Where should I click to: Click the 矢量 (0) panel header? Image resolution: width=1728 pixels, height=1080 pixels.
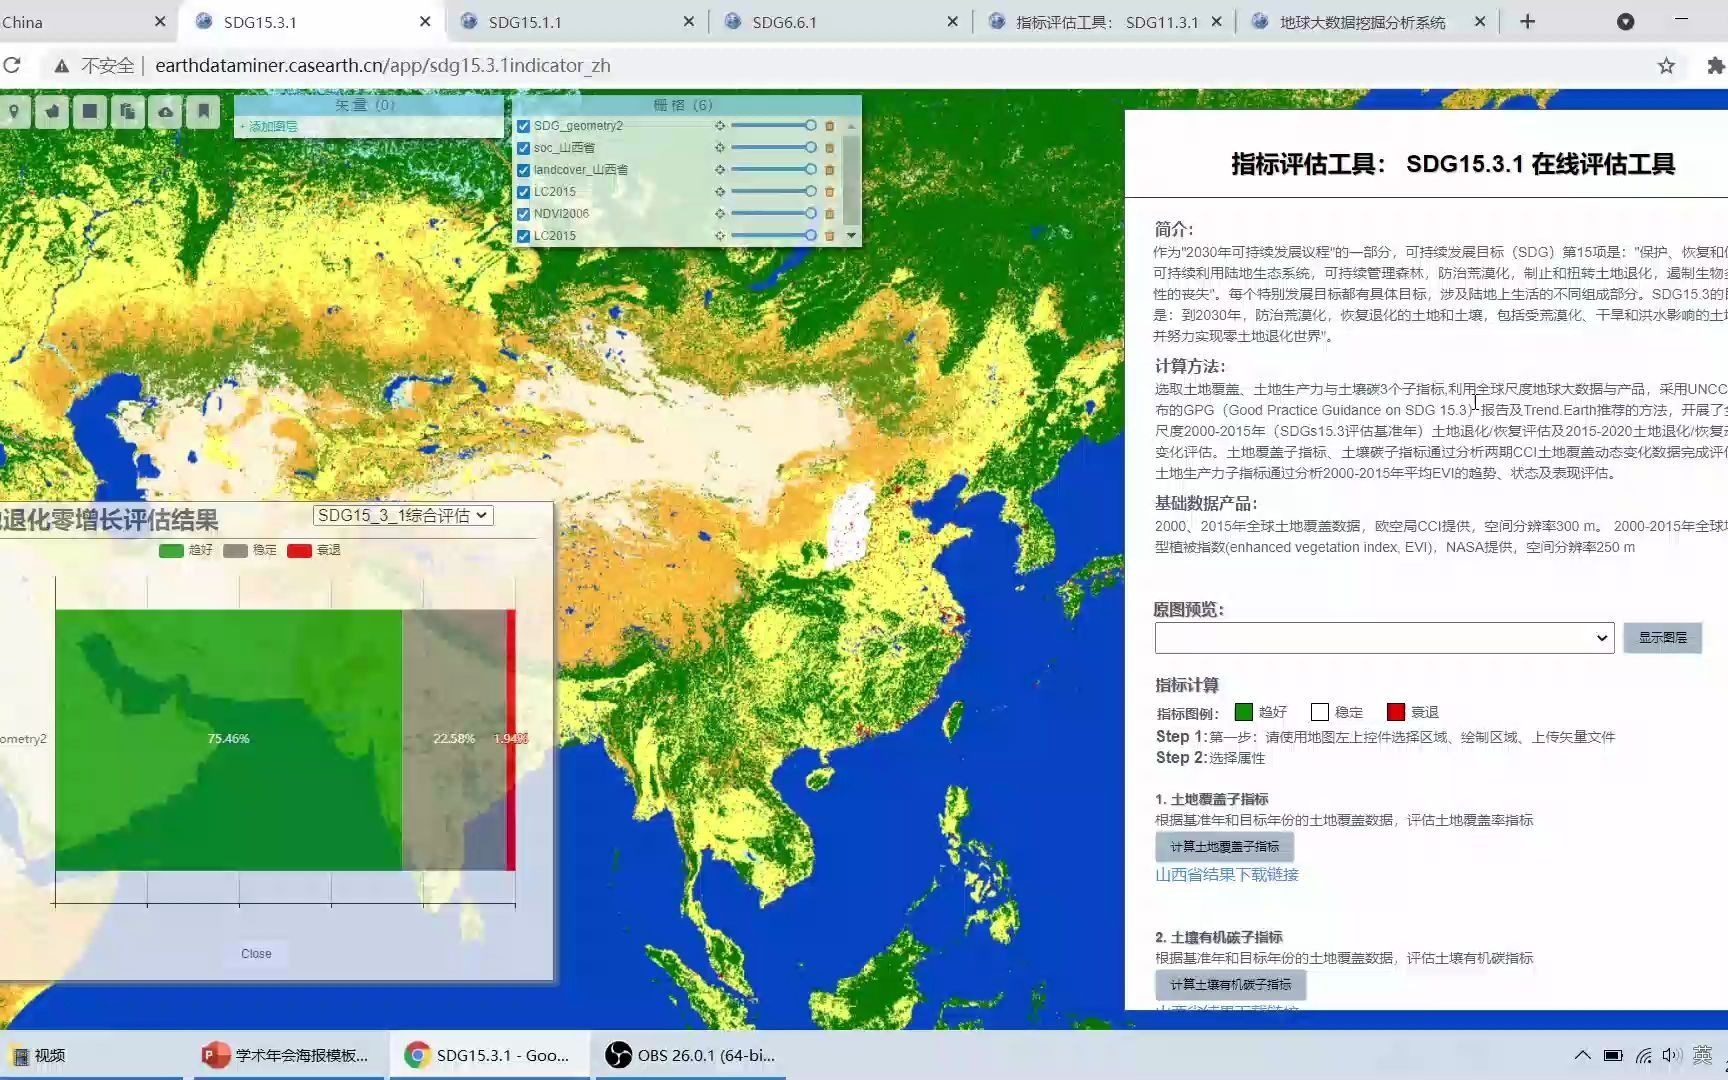click(368, 105)
